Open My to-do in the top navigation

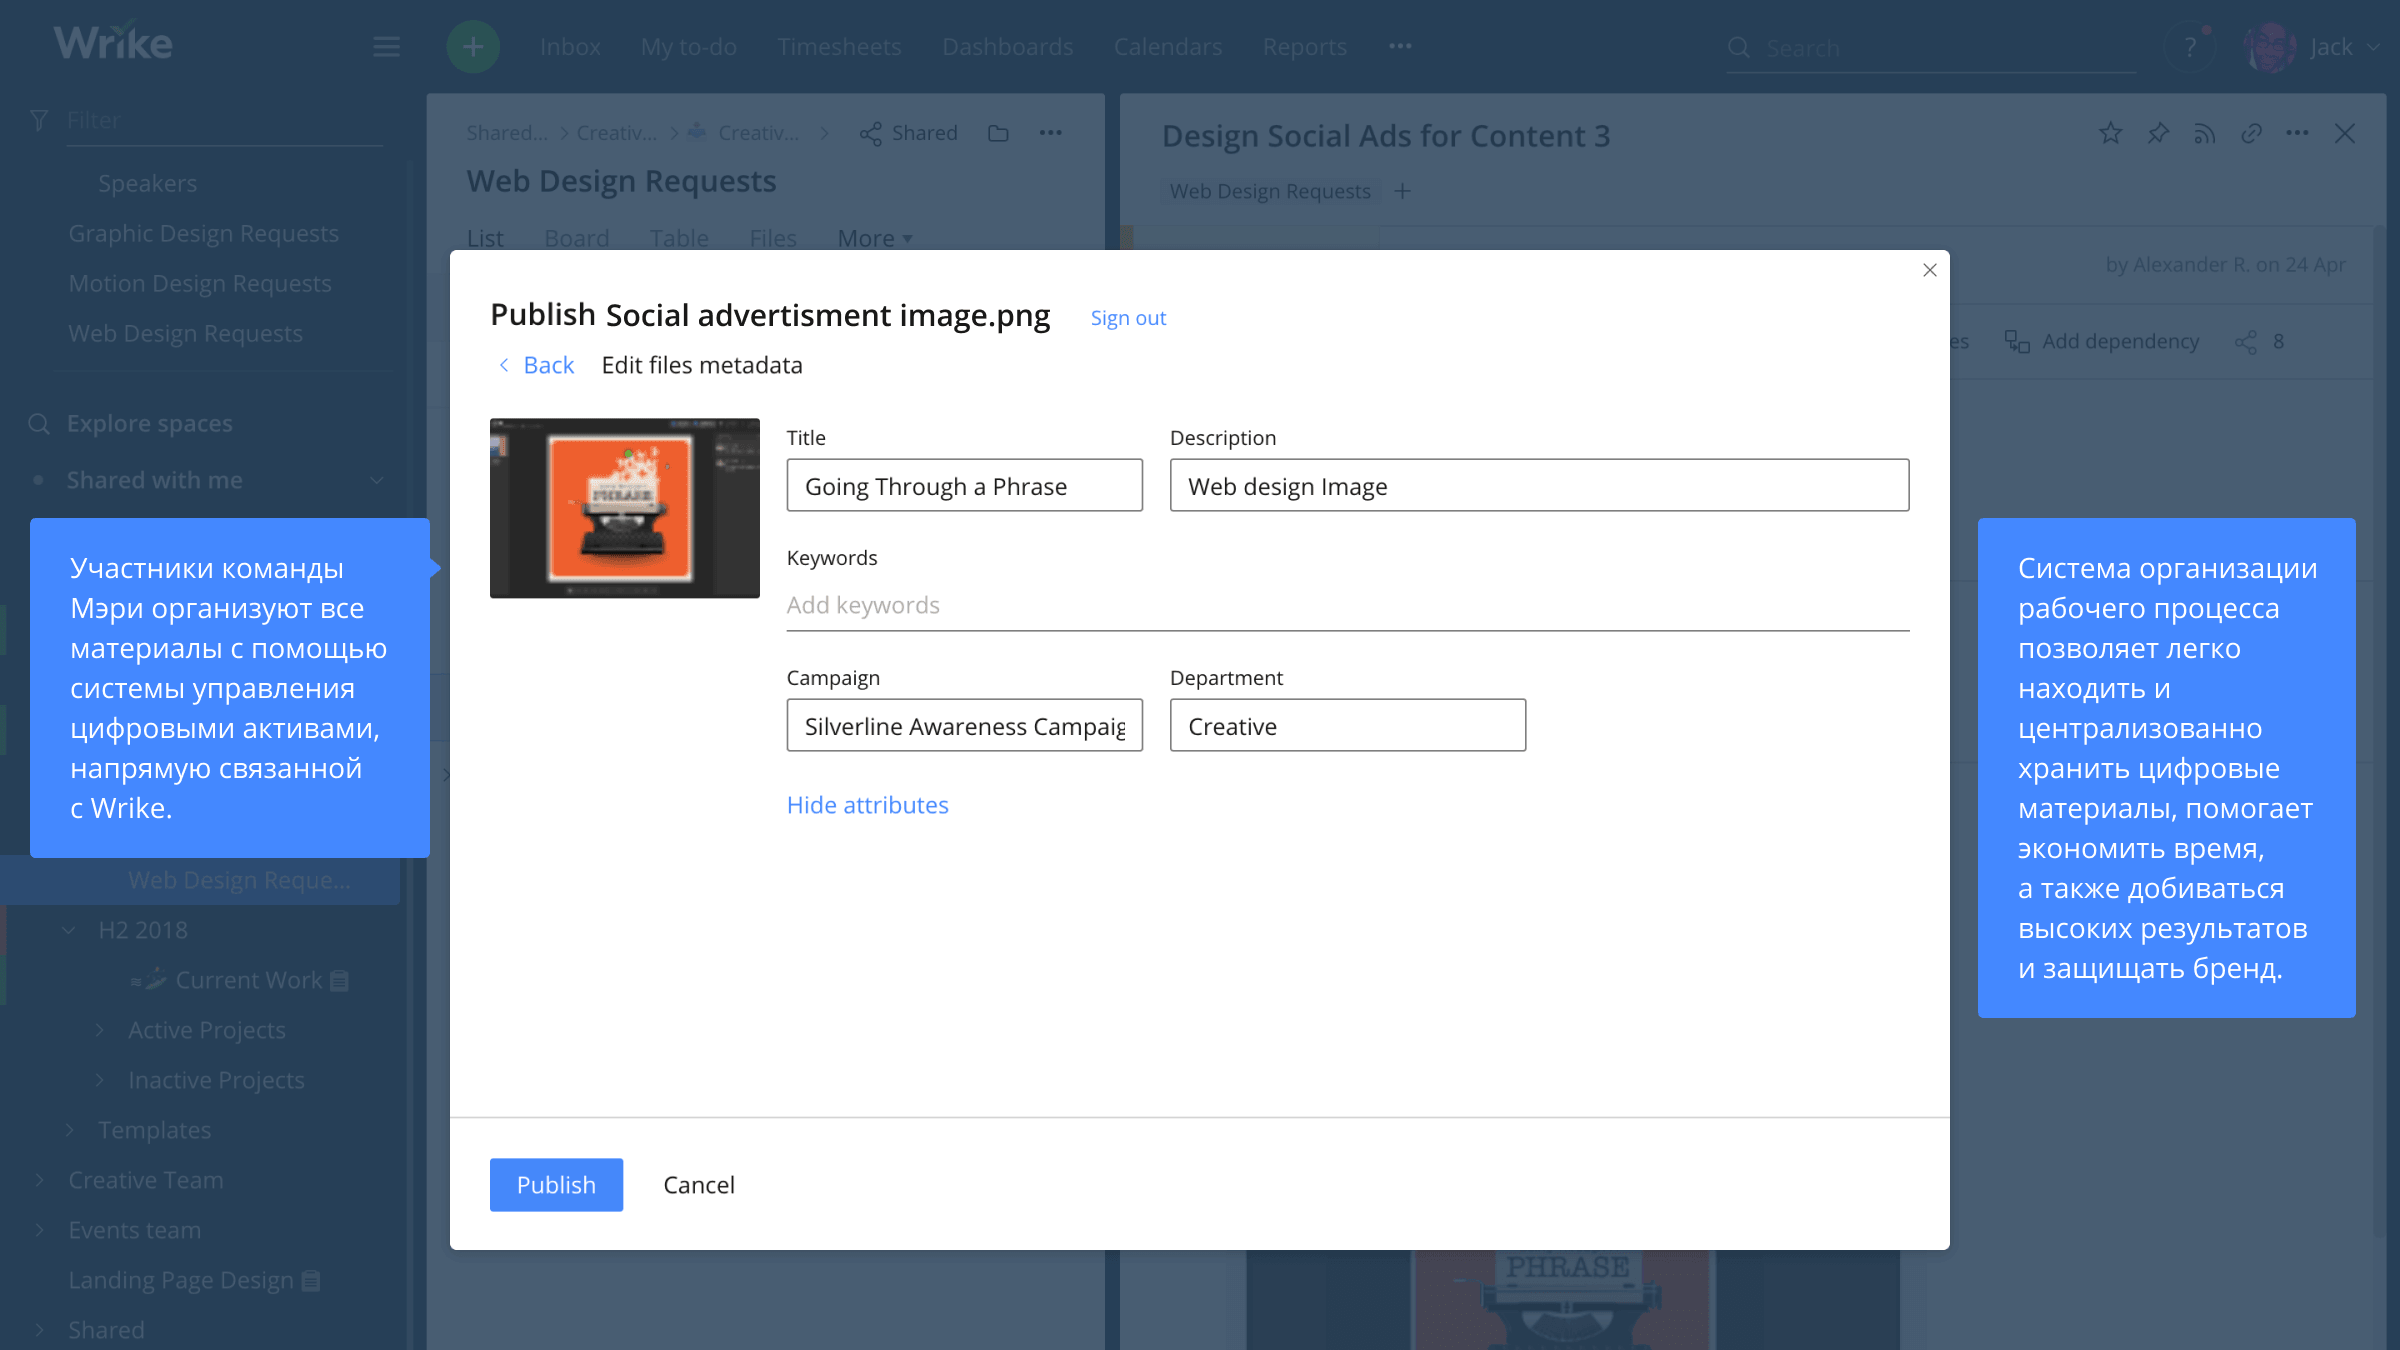689,47
